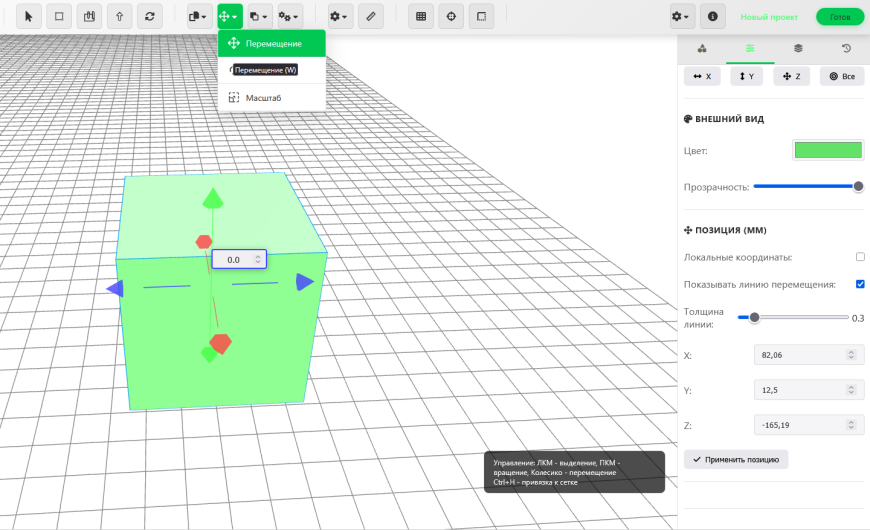Click the dashed-corner square icon

point(482,17)
